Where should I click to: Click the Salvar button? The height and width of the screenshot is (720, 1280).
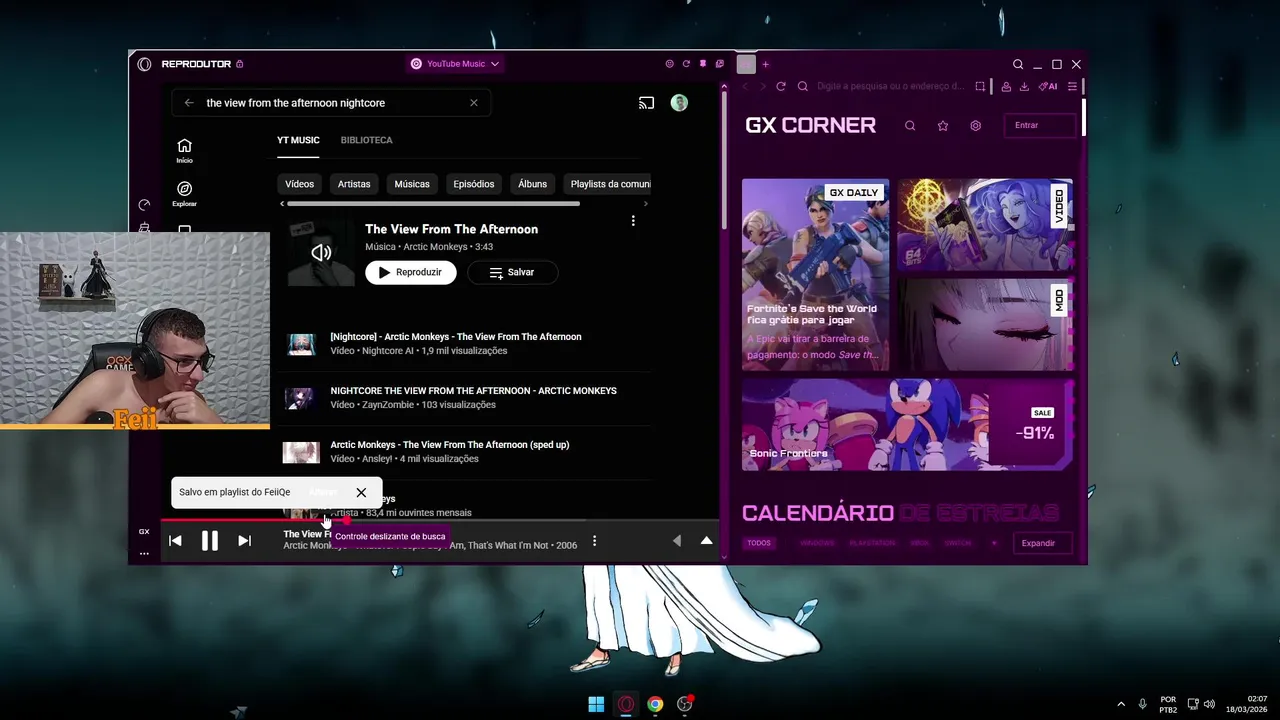[x=512, y=272]
